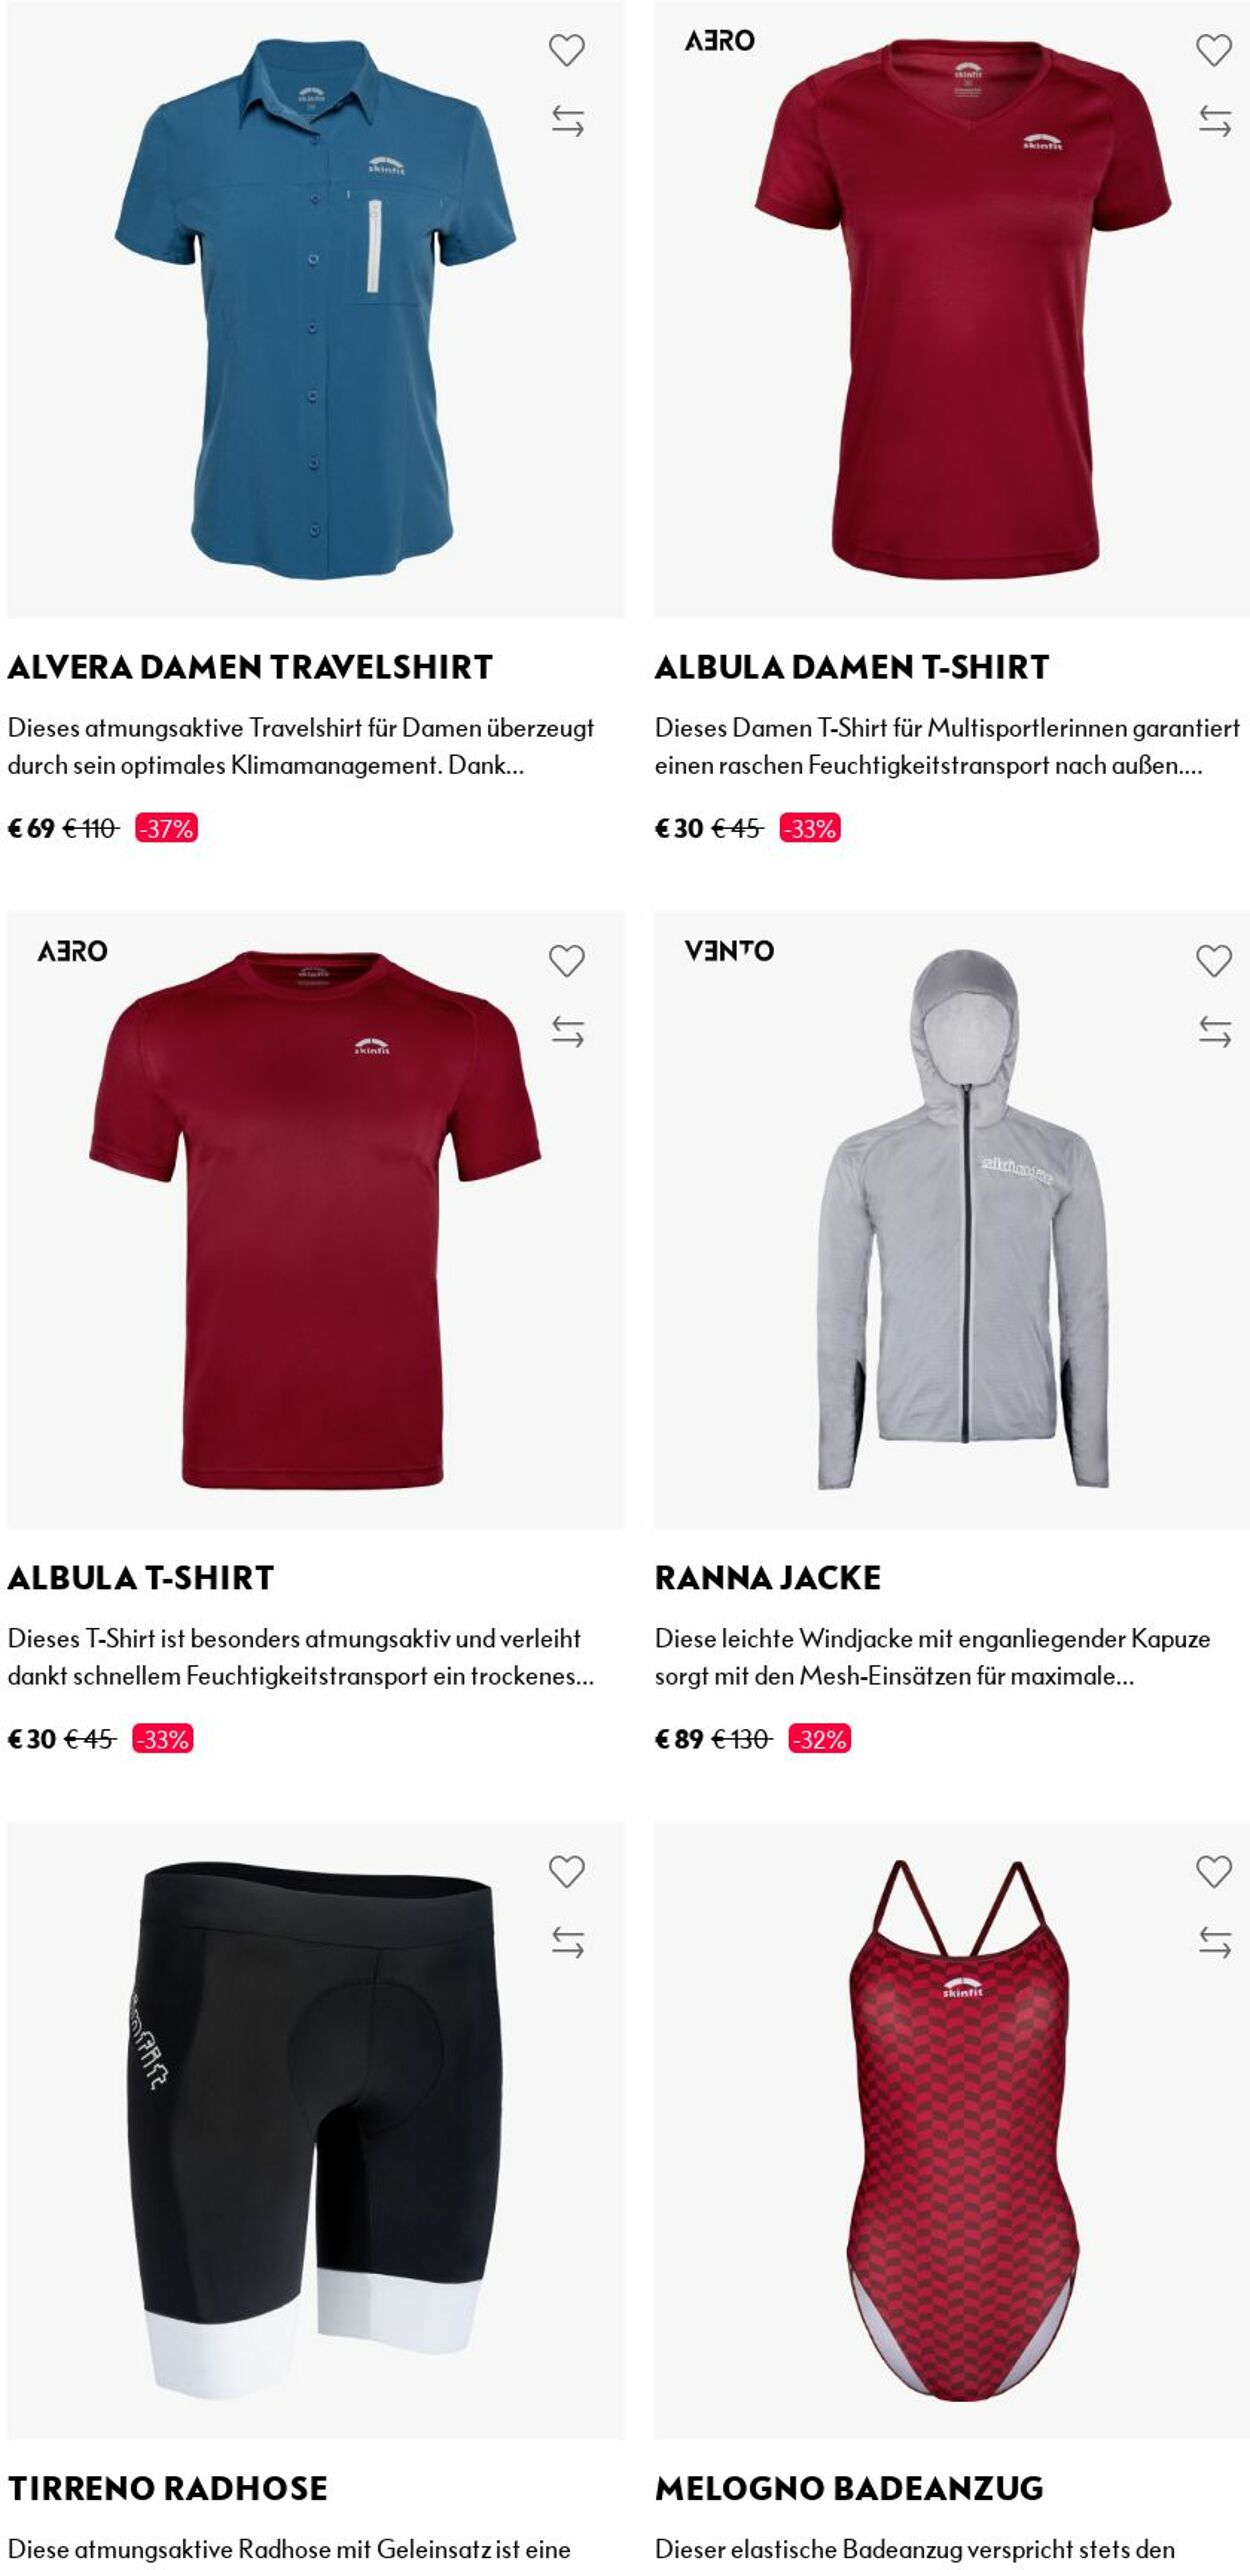1250x2570 pixels.
Task: Favorite the Albula Damen T-Shirt with heart
Action: click(1213, 50)
